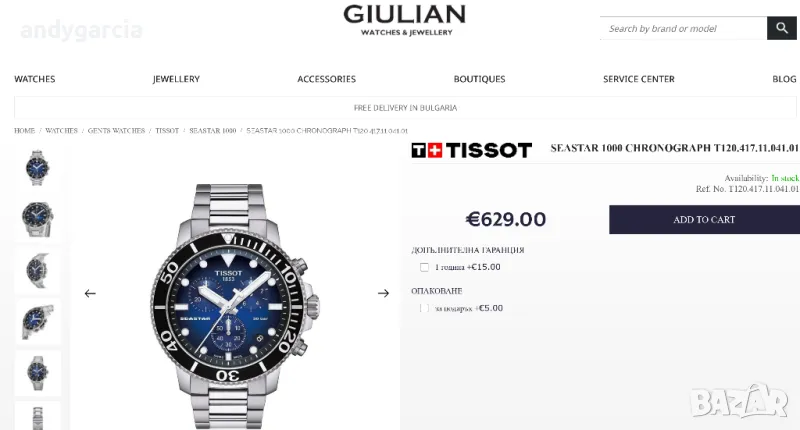
Task: Click the Tissot brand logo
Action: coord(471,150)
